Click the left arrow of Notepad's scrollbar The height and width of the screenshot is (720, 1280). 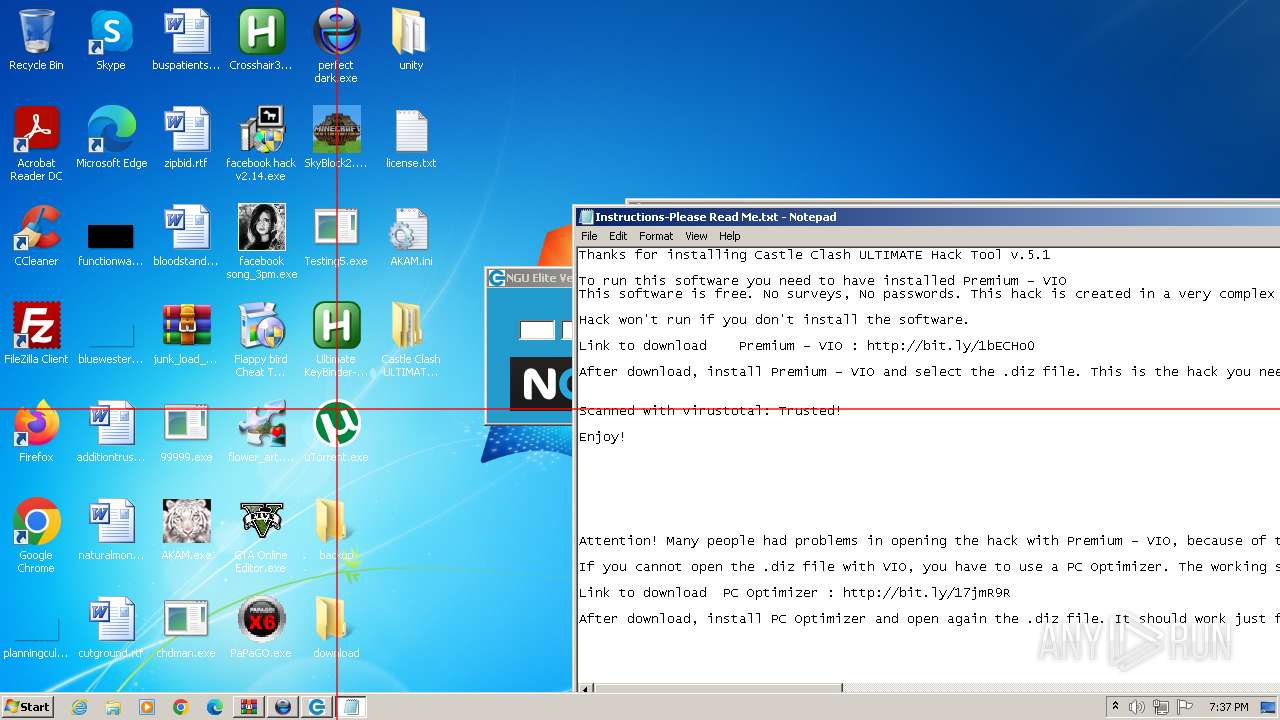coord(586,688)
